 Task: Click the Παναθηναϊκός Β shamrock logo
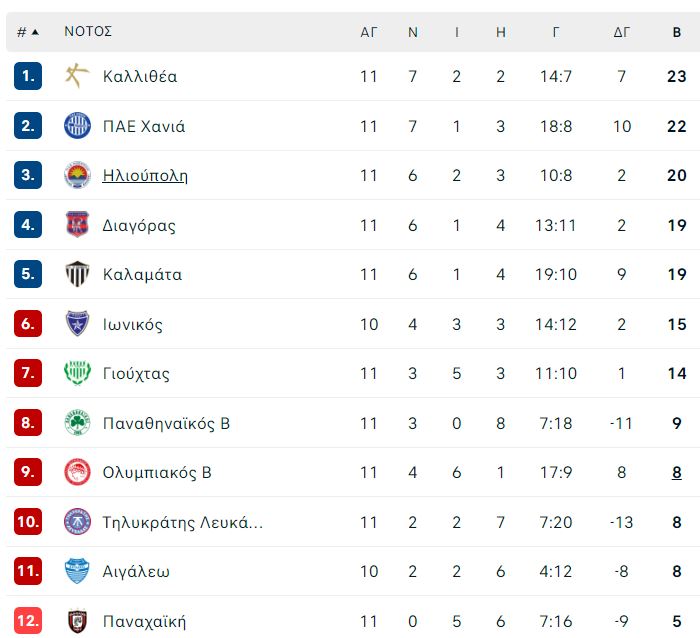tap(77, 422)
